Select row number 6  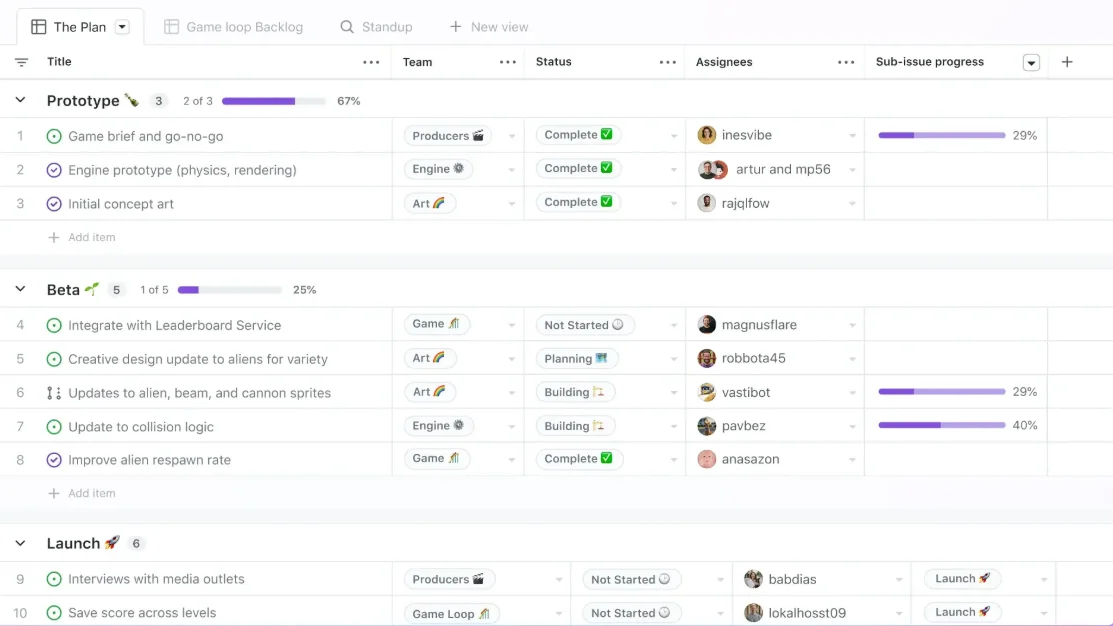tap(20, 392)
